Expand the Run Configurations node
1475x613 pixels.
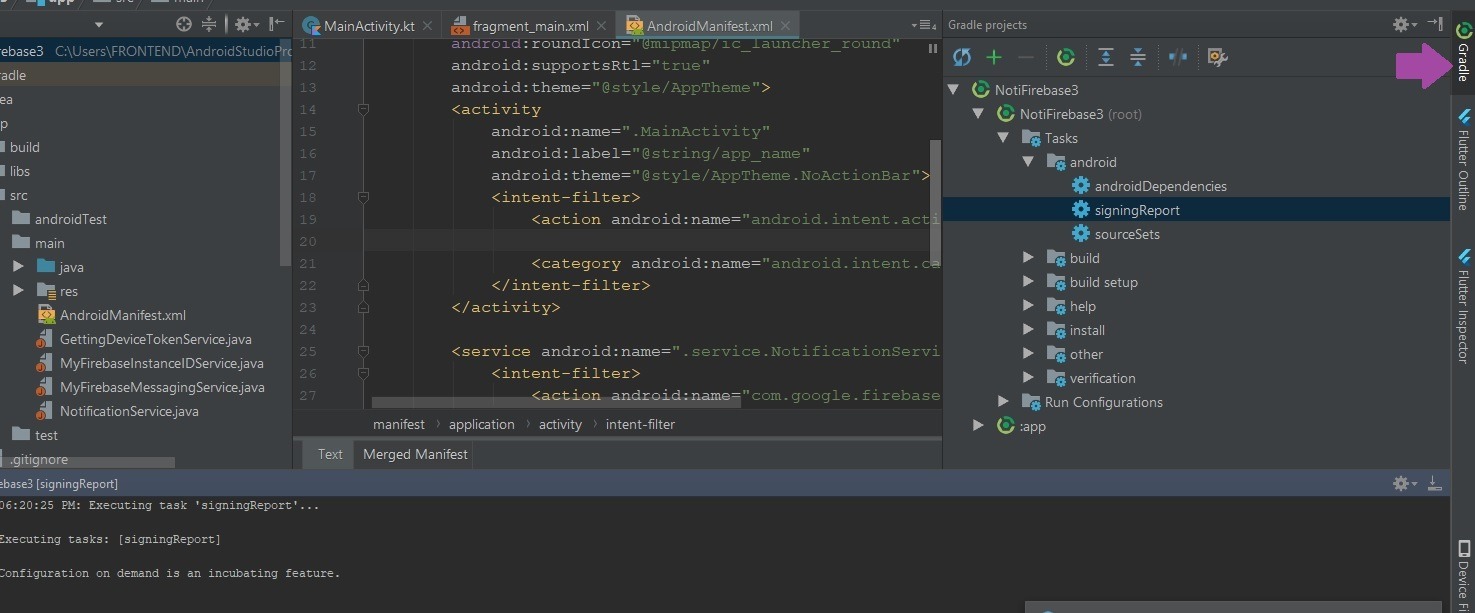1004,402
